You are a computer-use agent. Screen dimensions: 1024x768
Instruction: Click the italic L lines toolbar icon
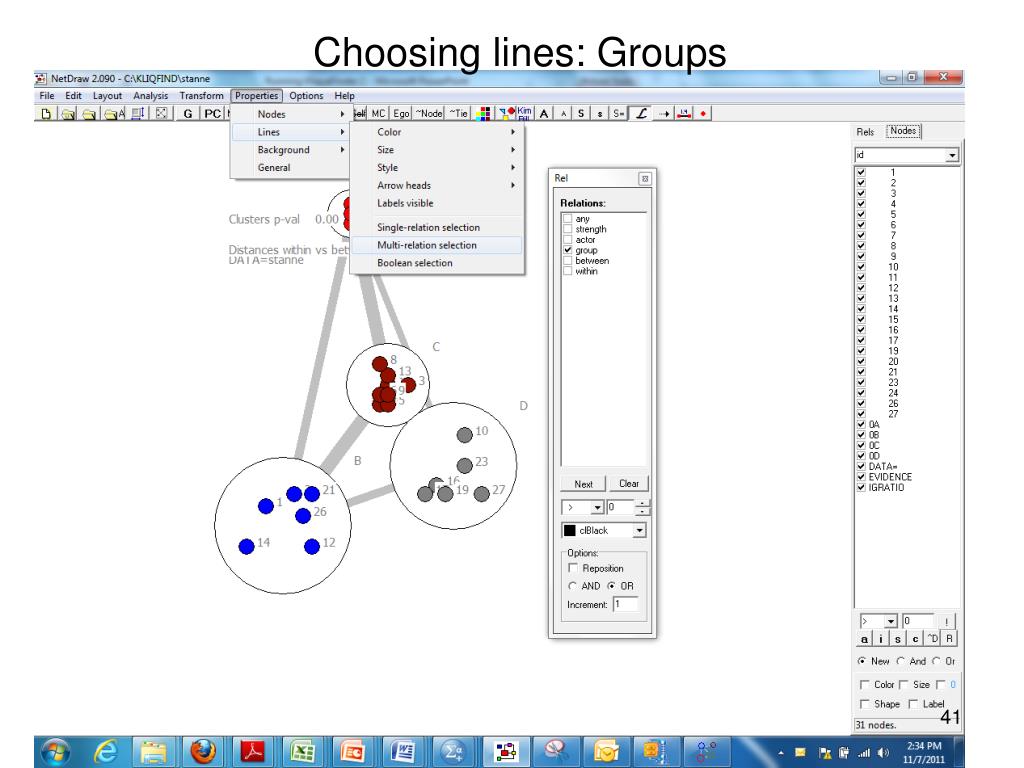coord(641,114)
